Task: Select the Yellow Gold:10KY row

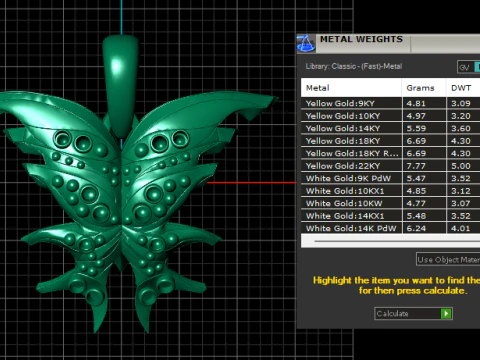Action: [x=390, y=116]
